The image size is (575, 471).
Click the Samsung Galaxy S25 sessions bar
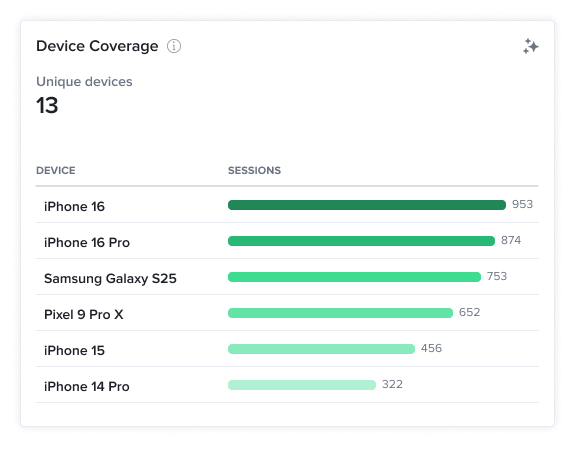pyautogui.click(x=354, y=277)
